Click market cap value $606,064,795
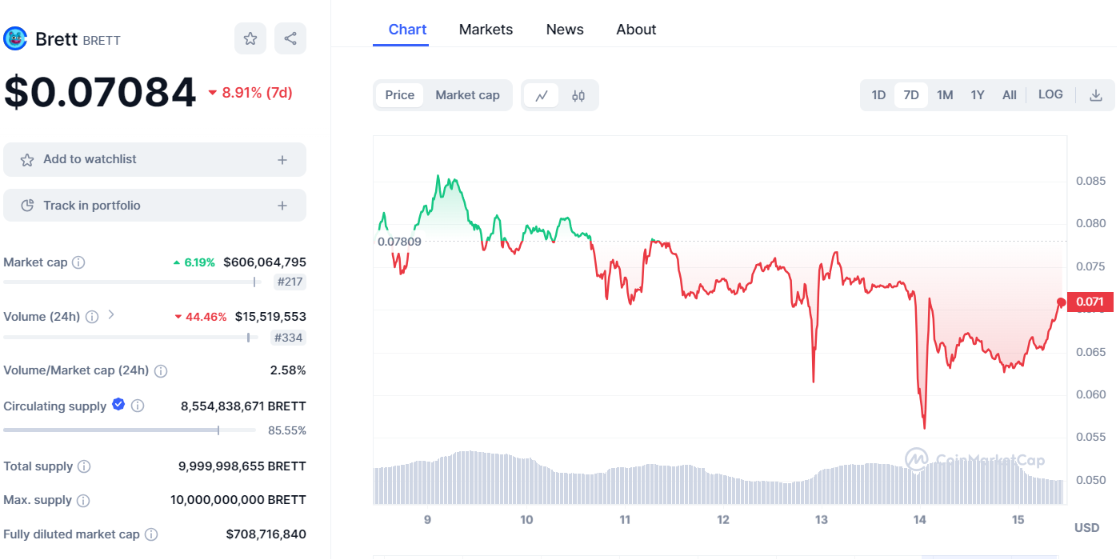The image size is (1117, 559). 265,262
